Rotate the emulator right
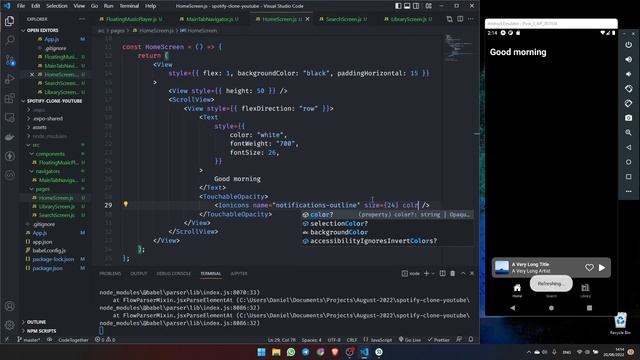Viewport: 640px width, 360px height. point(629,103)
